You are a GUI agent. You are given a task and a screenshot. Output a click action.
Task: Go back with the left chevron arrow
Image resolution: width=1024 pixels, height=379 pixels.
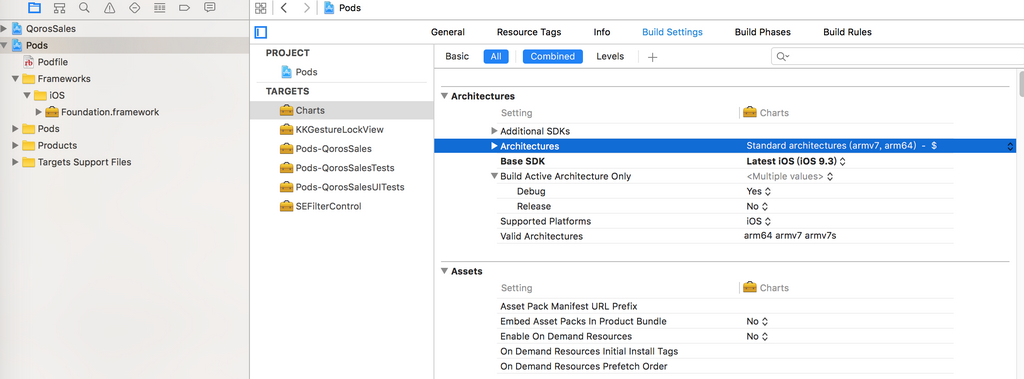pyautogui.click(x=284, y=8)
